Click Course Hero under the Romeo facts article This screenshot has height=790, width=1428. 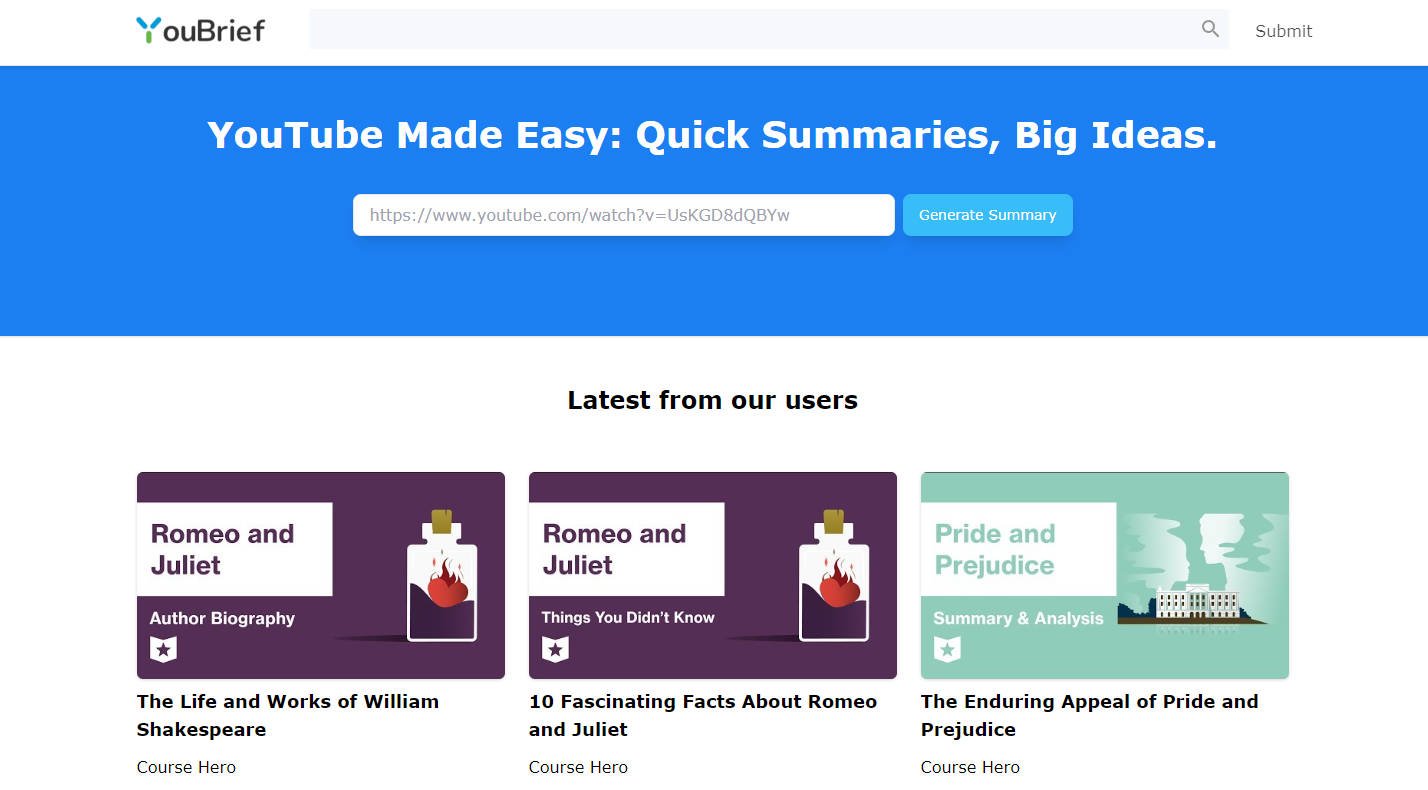578,768
